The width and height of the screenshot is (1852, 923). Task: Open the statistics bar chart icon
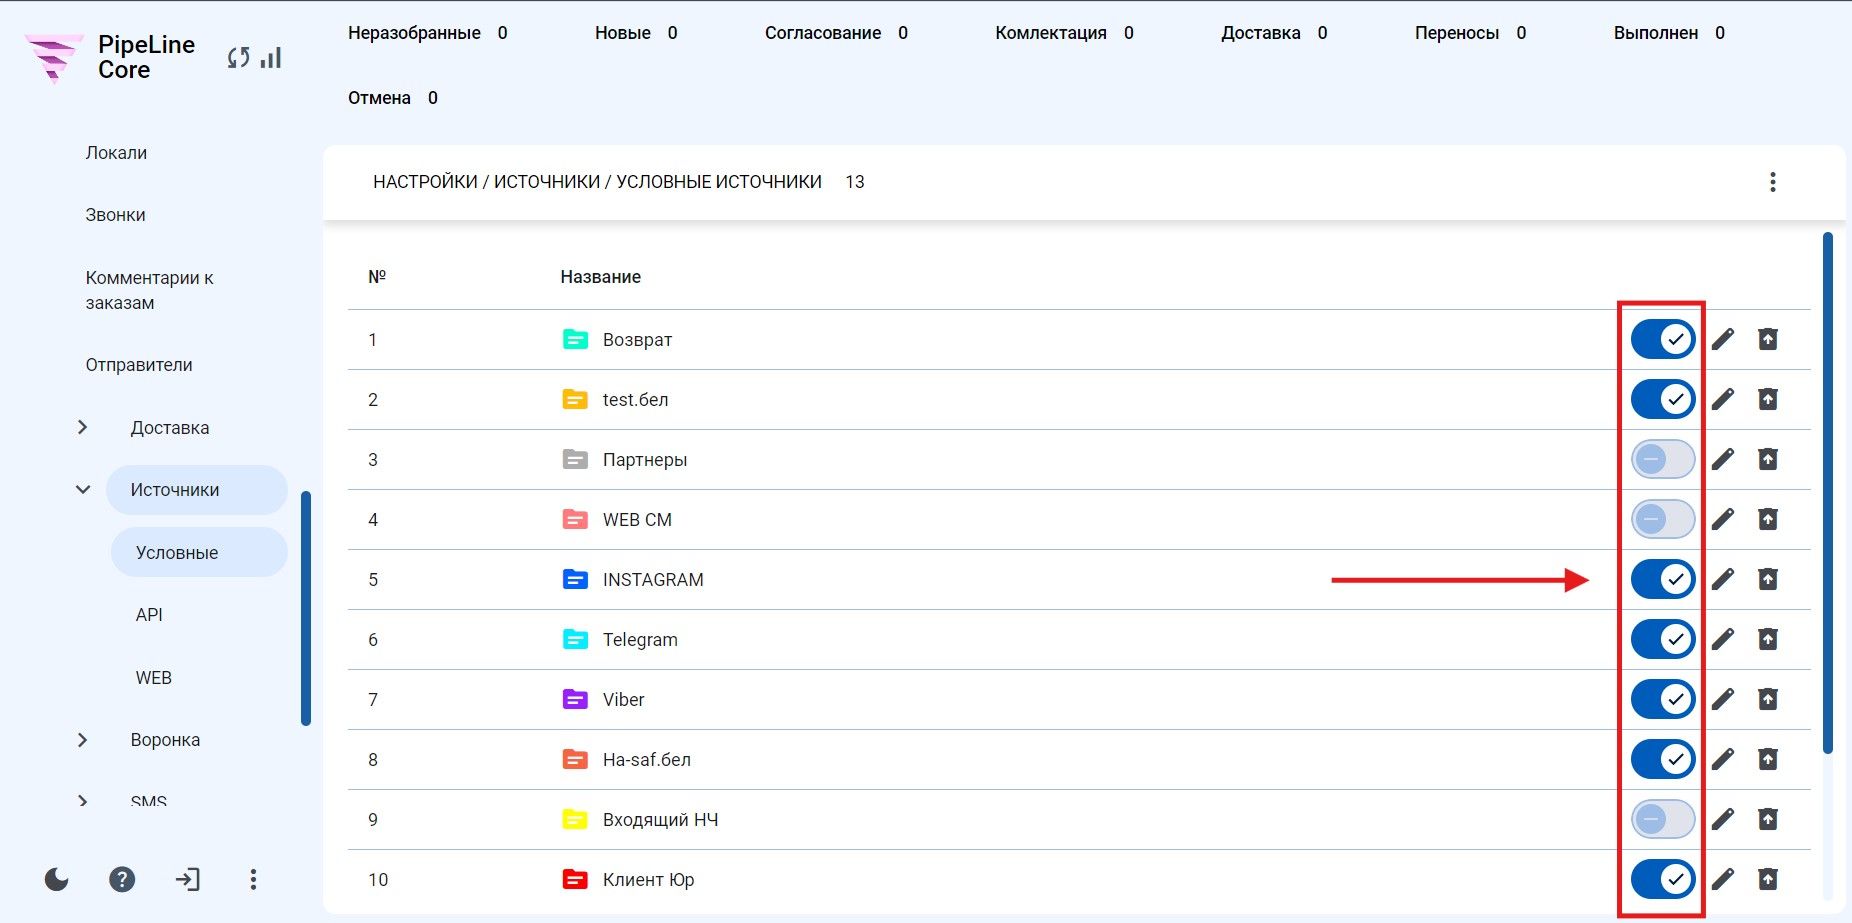pyautogui.click(x=271, y=58)
